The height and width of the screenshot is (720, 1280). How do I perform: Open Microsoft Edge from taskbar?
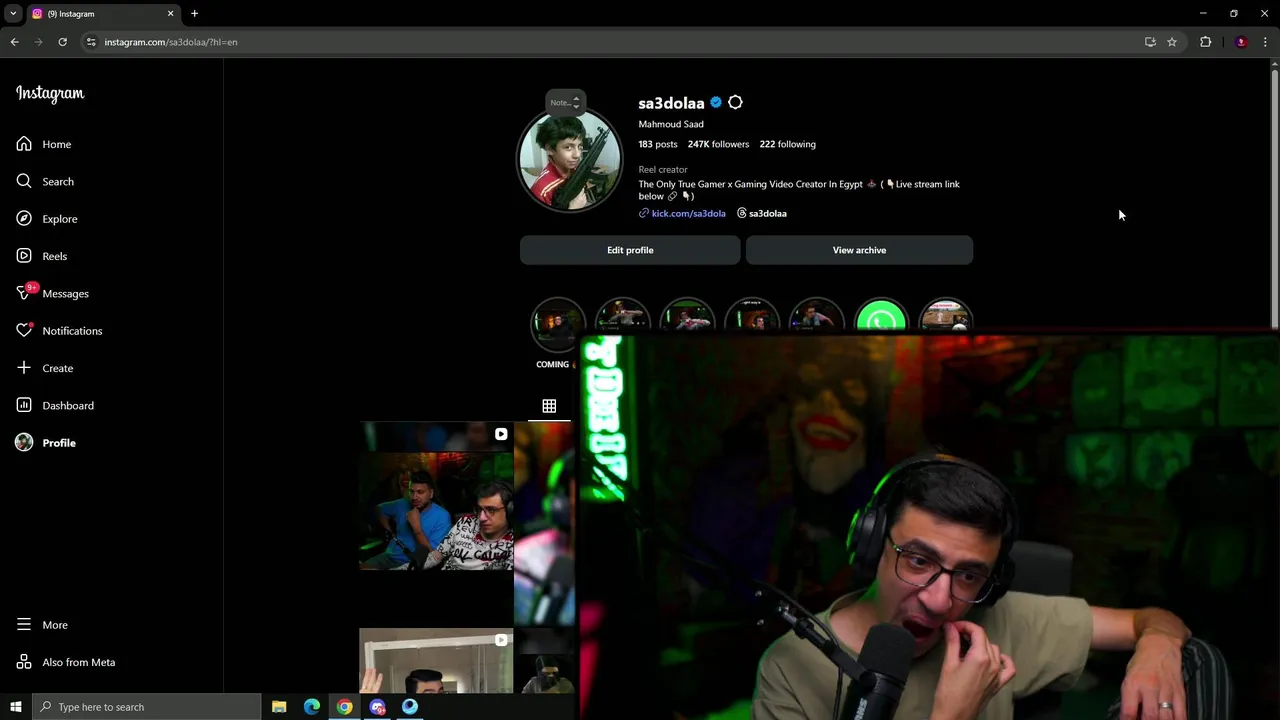click(x=312, y=707)
